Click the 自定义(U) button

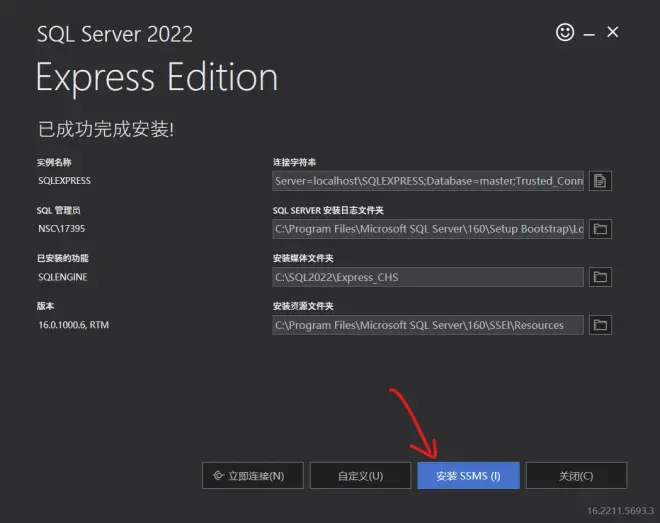coord(360,475)
